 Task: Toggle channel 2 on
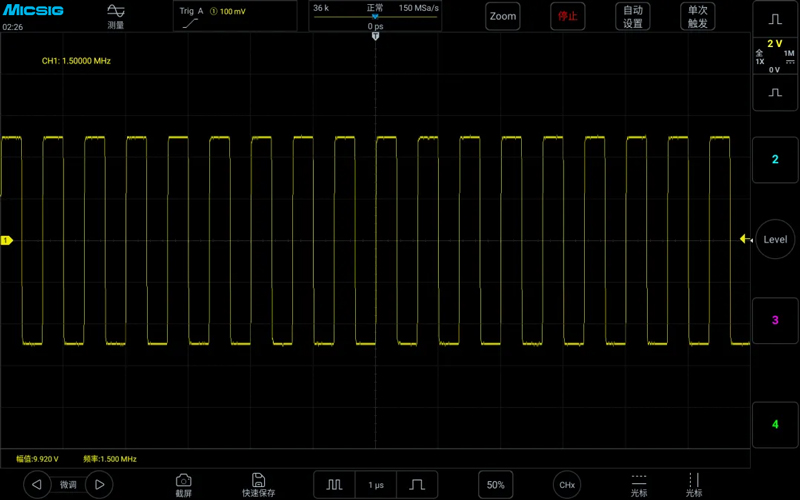775,159
